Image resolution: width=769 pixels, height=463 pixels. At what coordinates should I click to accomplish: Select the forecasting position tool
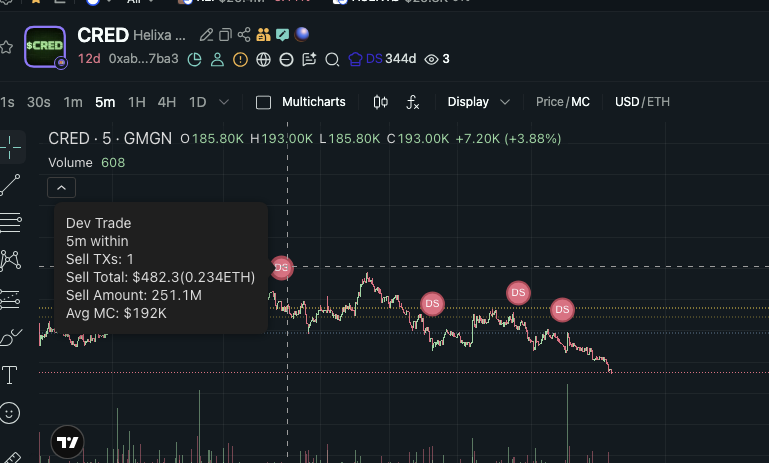point(10,299)
